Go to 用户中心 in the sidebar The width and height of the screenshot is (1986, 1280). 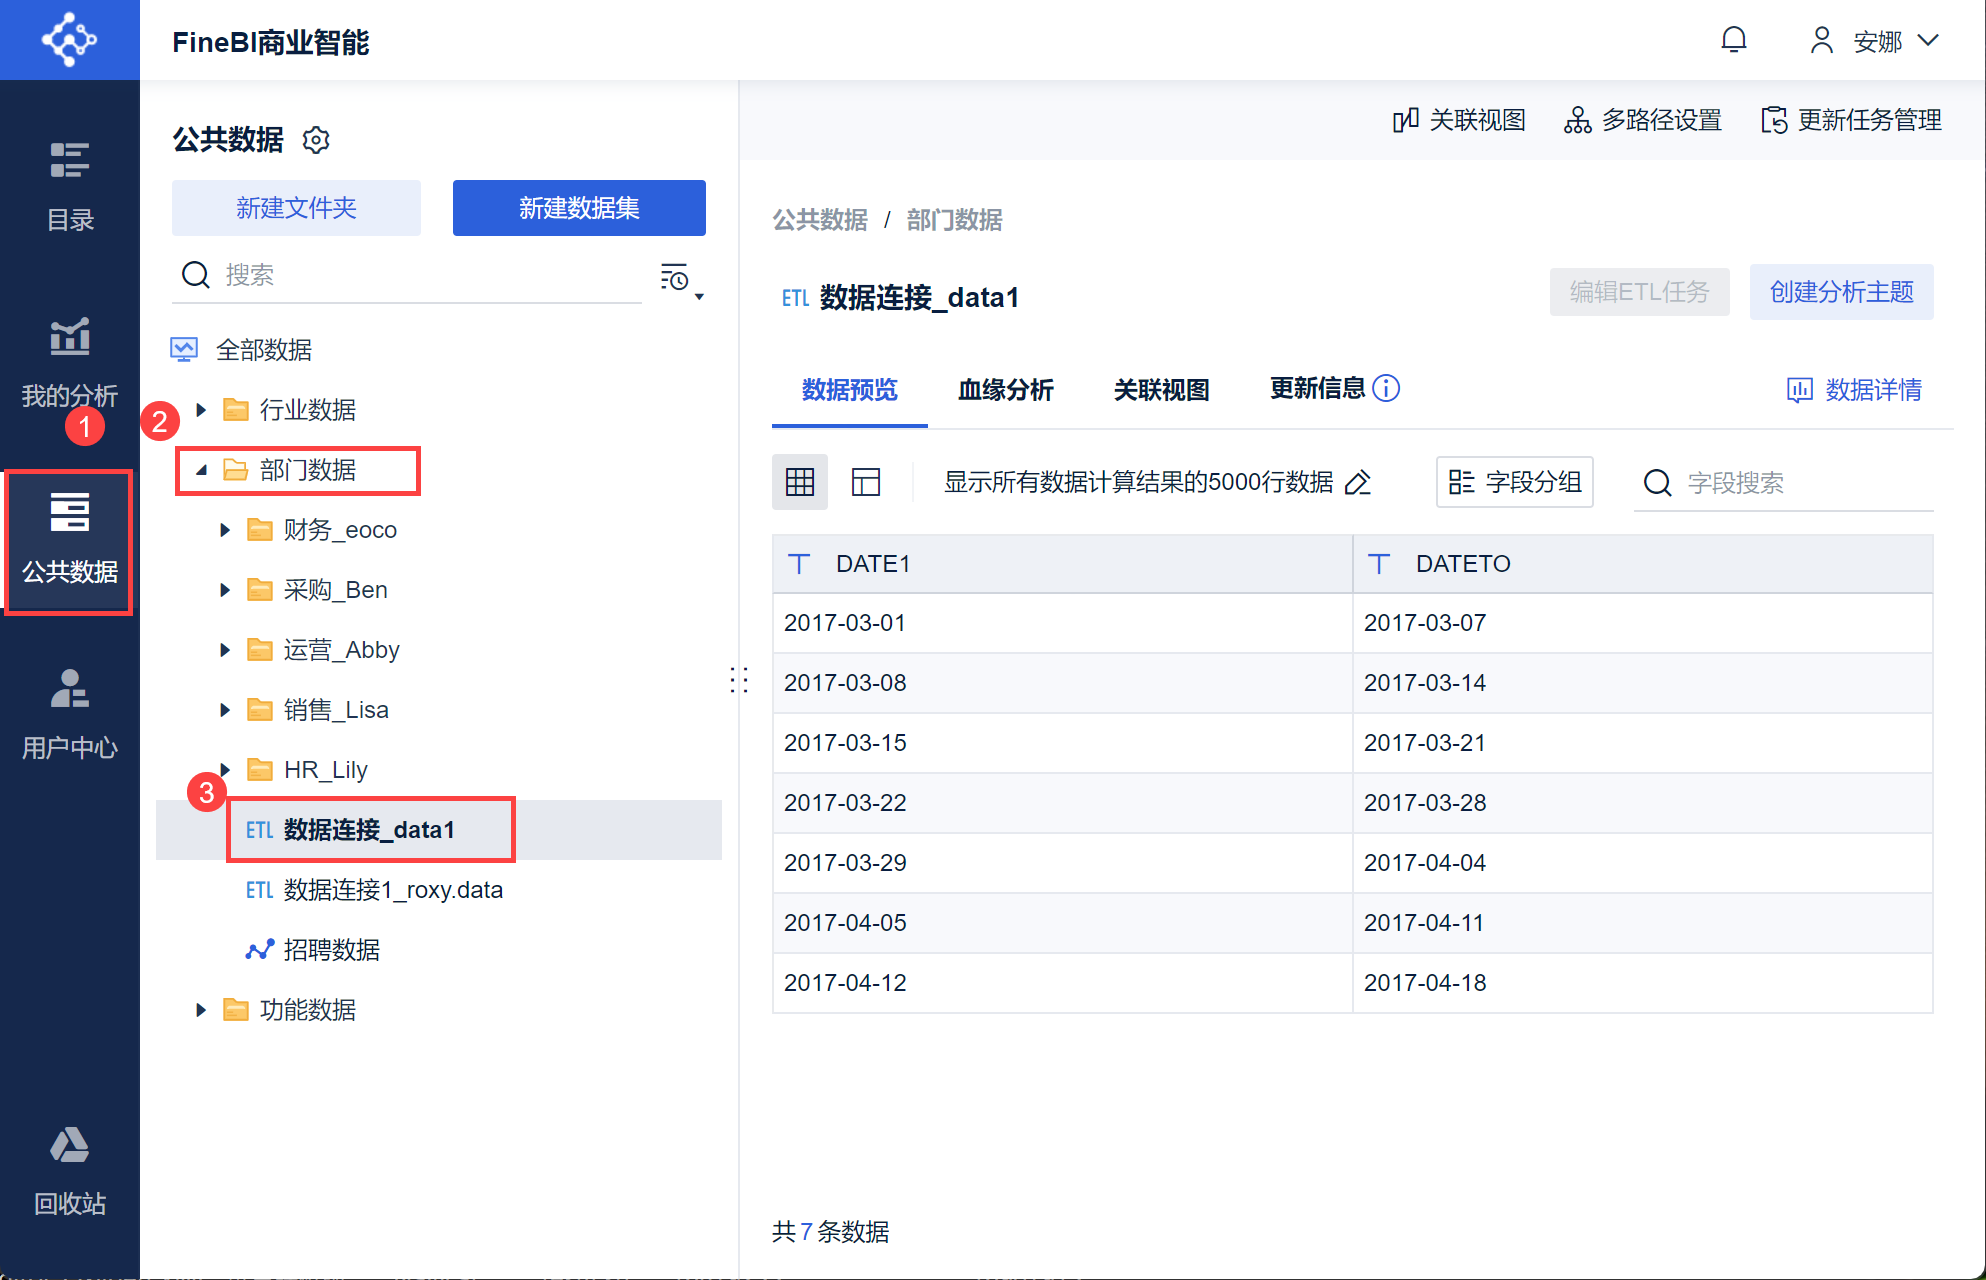[69, 714]
